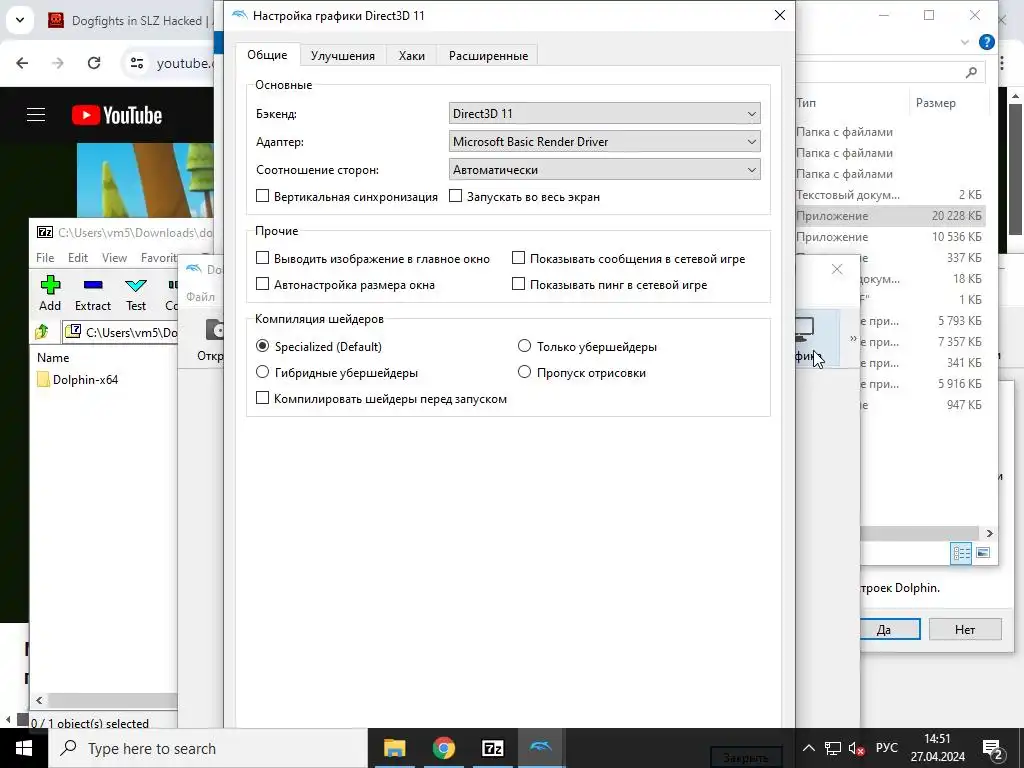Screen dimensions: 1024x768
Task: Click the Explorer search magnifier icon
Action: pyautogui.click(x=971, y=72)
